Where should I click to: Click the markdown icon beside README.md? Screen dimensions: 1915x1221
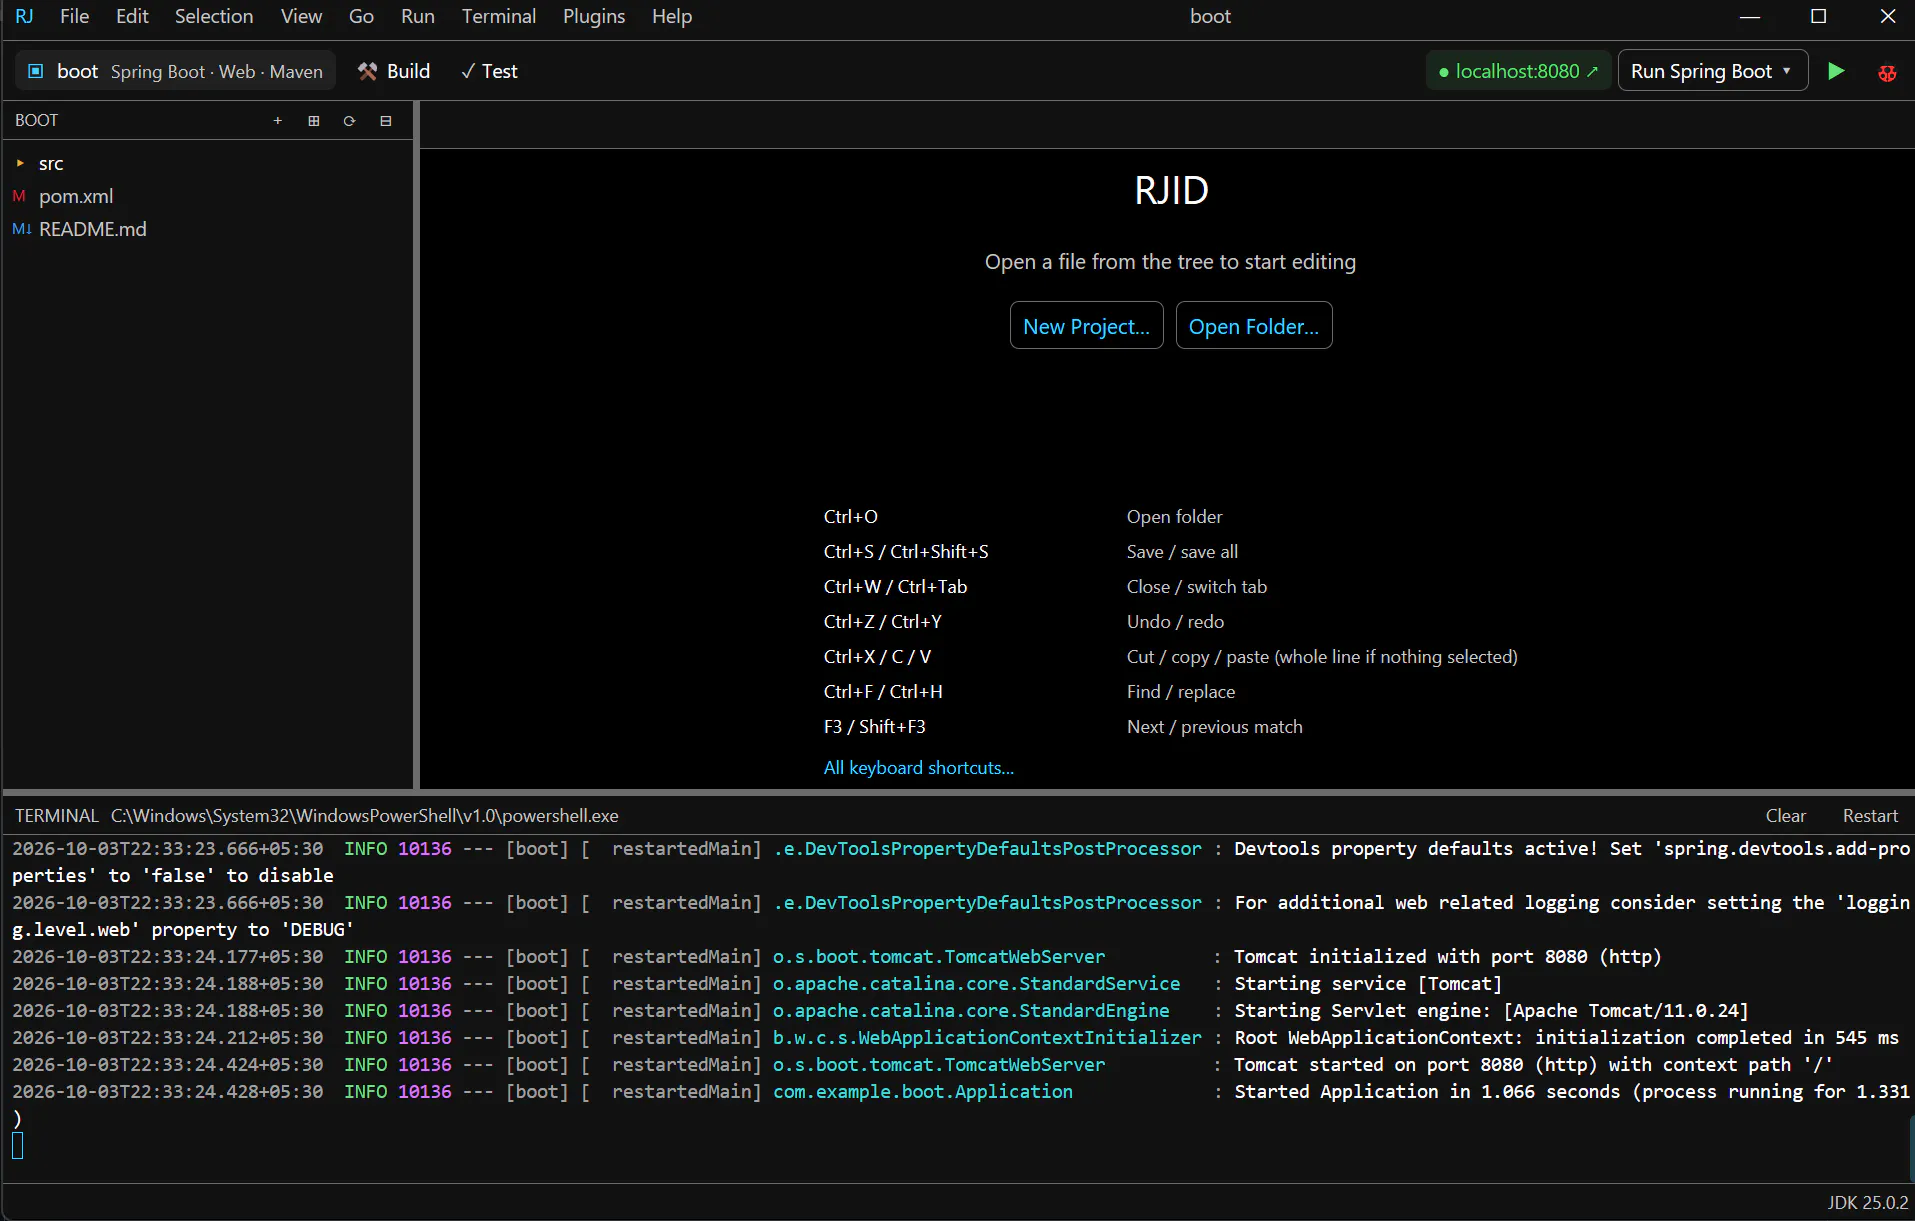click(x=21, y=229)
